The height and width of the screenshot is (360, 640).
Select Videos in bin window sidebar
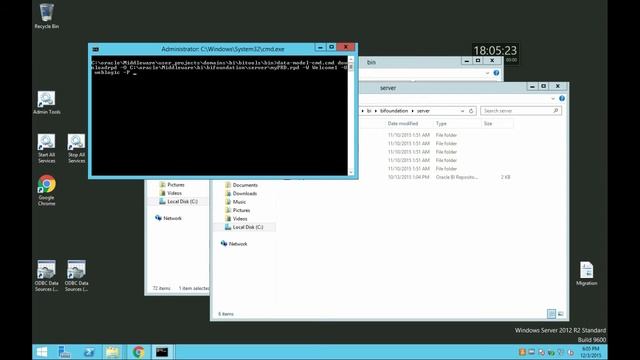(174, 193)
